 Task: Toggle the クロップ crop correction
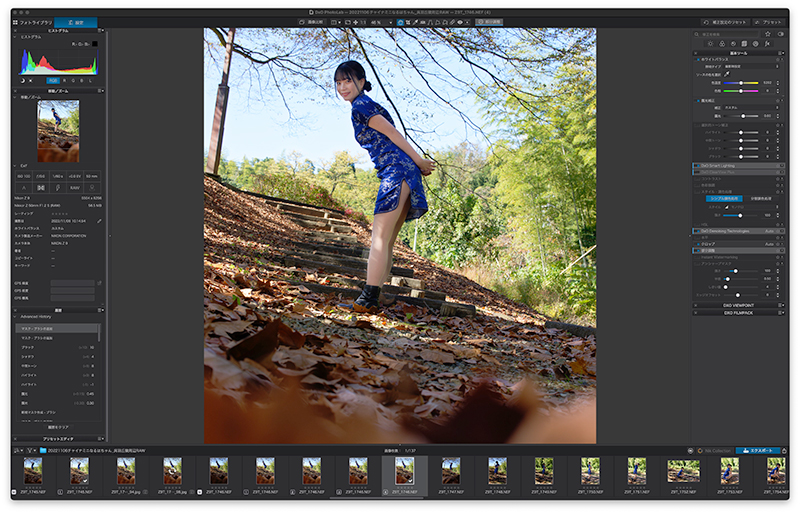pos(698,244)
